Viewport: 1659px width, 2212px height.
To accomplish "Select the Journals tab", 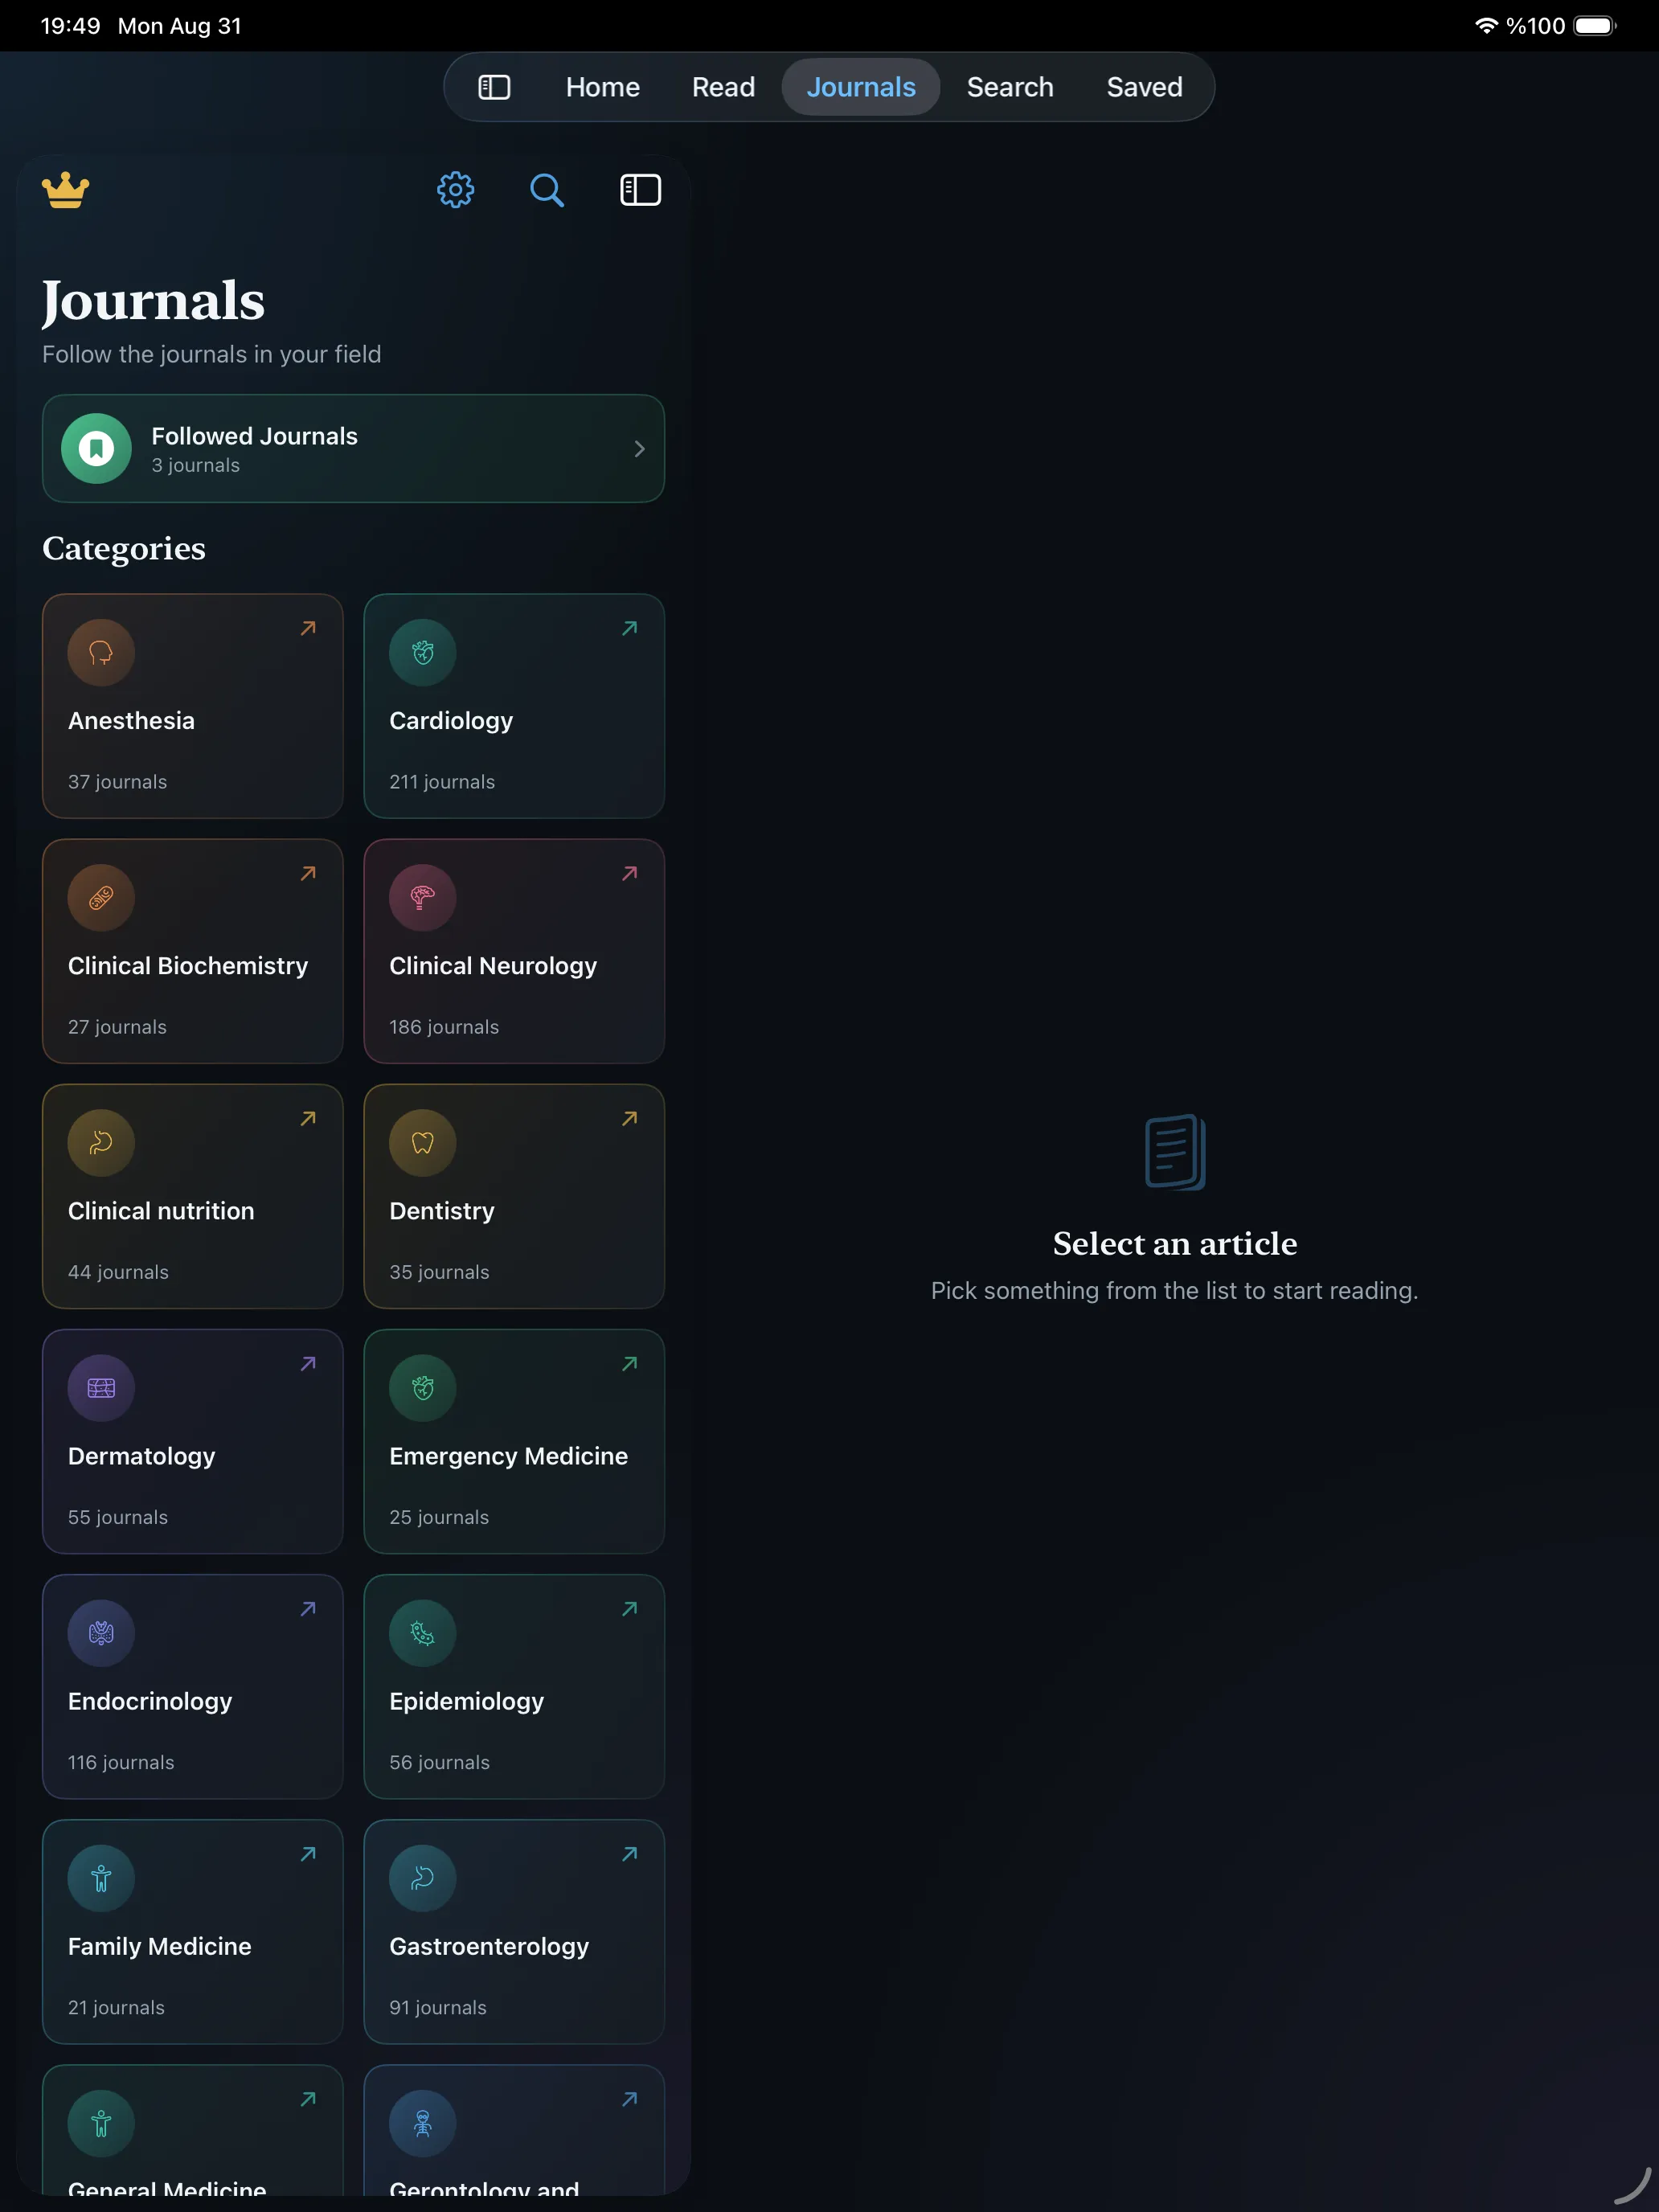I will 860,87.
